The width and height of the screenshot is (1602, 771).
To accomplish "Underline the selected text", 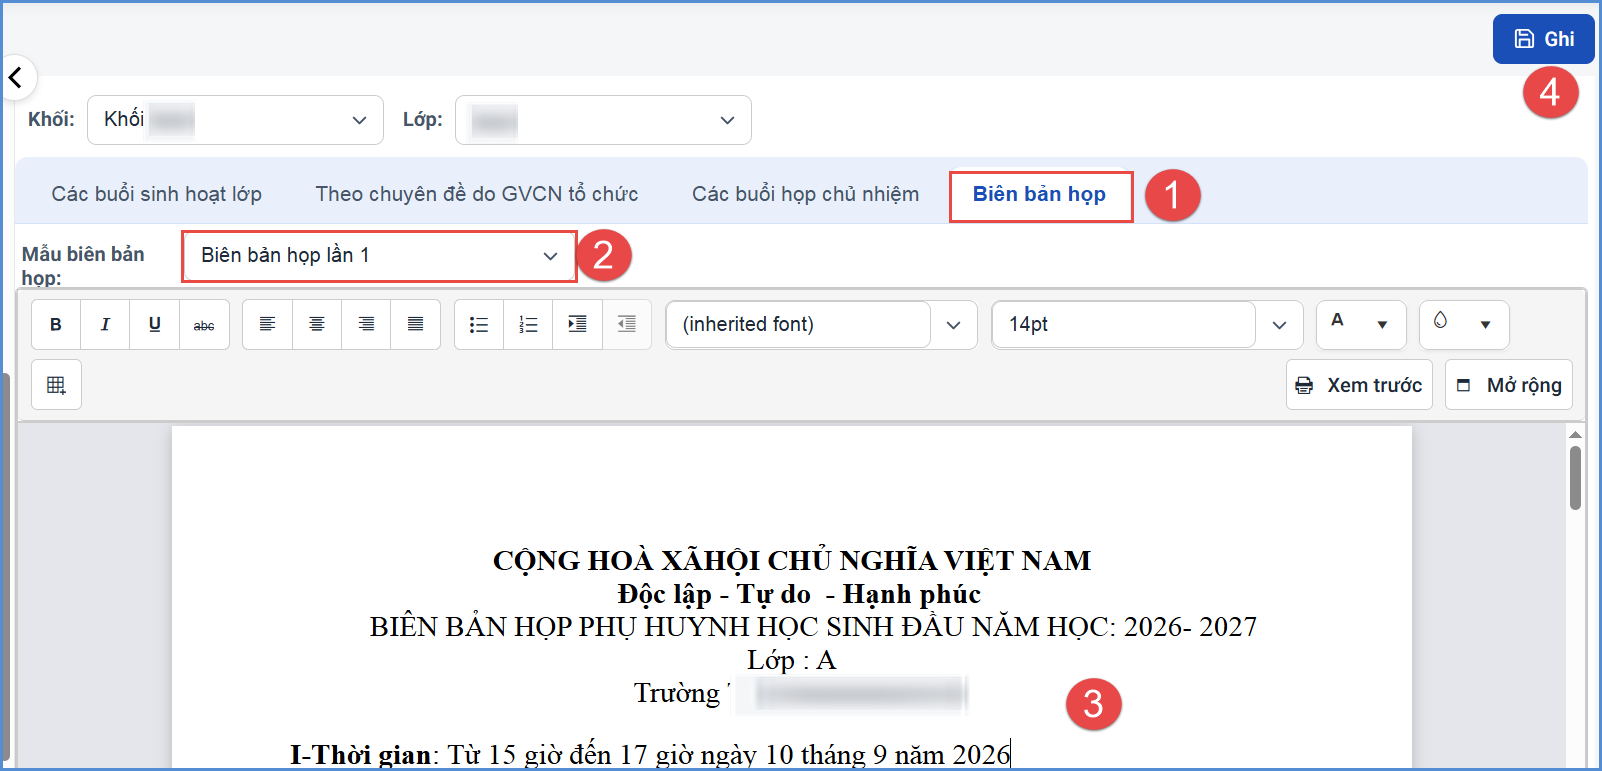I will pyautogui.click(x=154, y=325).
